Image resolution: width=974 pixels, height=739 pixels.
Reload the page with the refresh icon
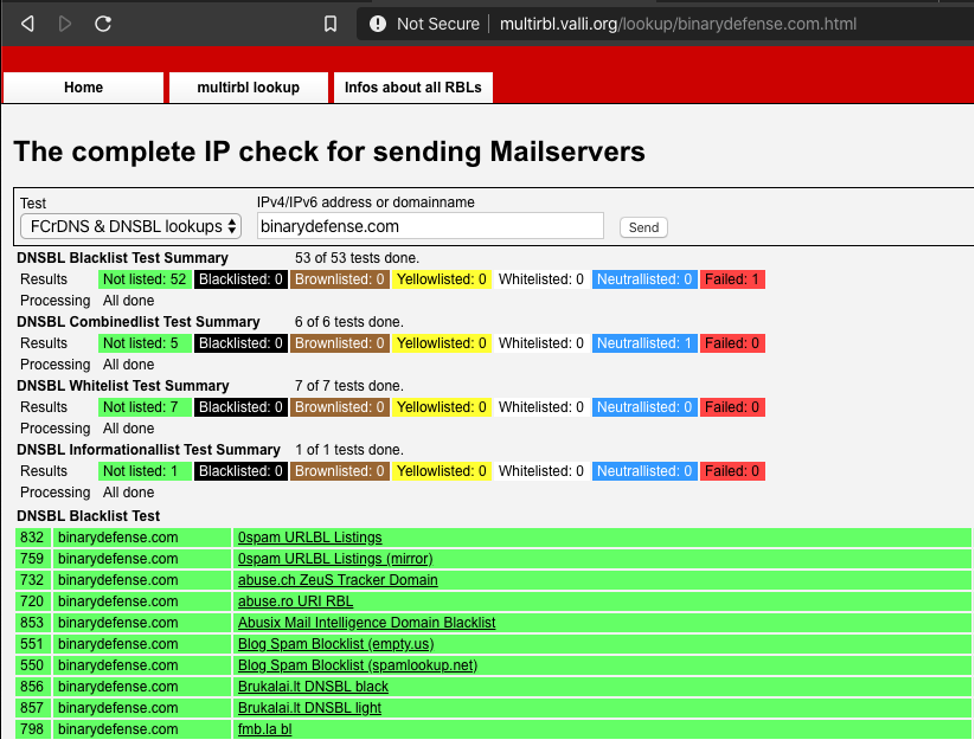point(103,24)
